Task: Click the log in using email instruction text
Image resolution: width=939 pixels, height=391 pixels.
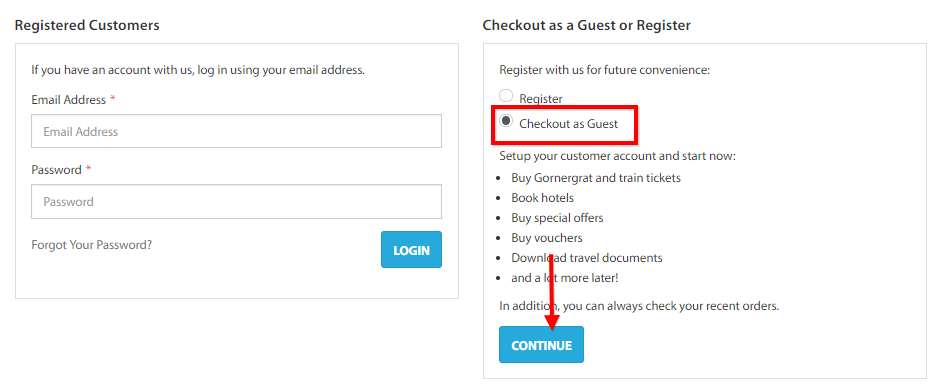Action: point(198,70)
